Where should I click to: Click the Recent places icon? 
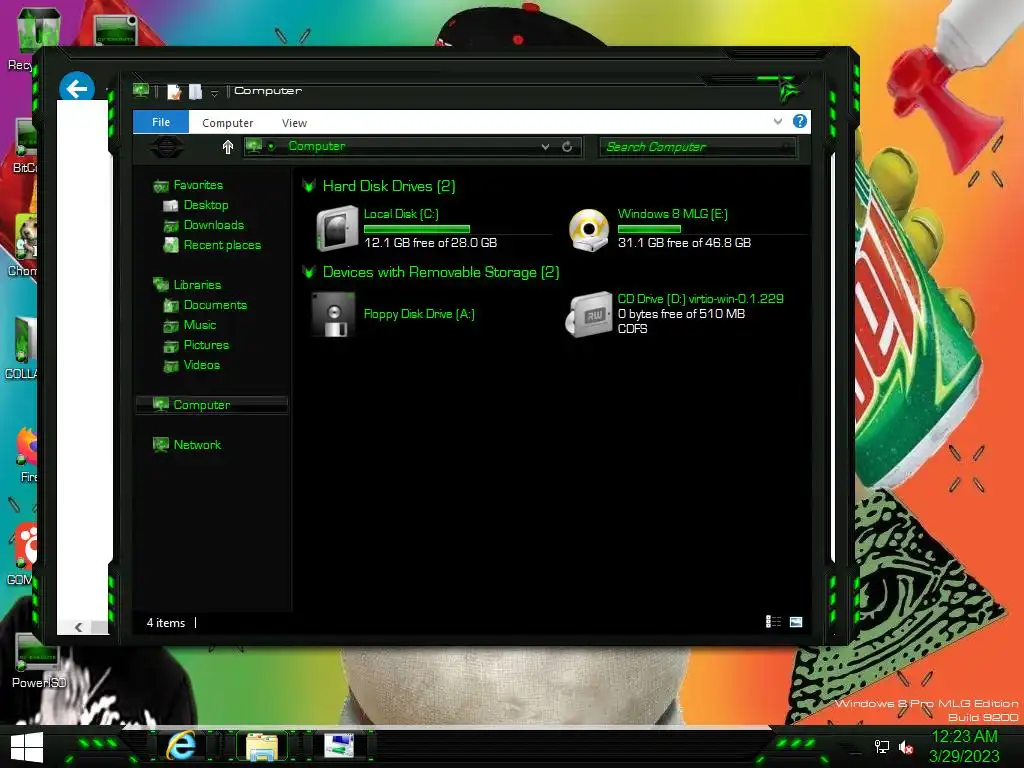(x=171, y=245)
